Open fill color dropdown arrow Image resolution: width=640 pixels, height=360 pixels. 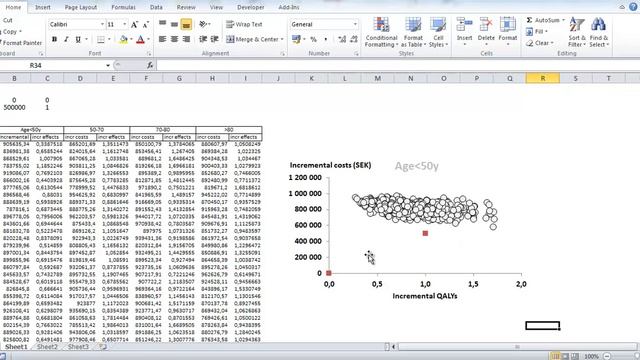pos(131,40)
